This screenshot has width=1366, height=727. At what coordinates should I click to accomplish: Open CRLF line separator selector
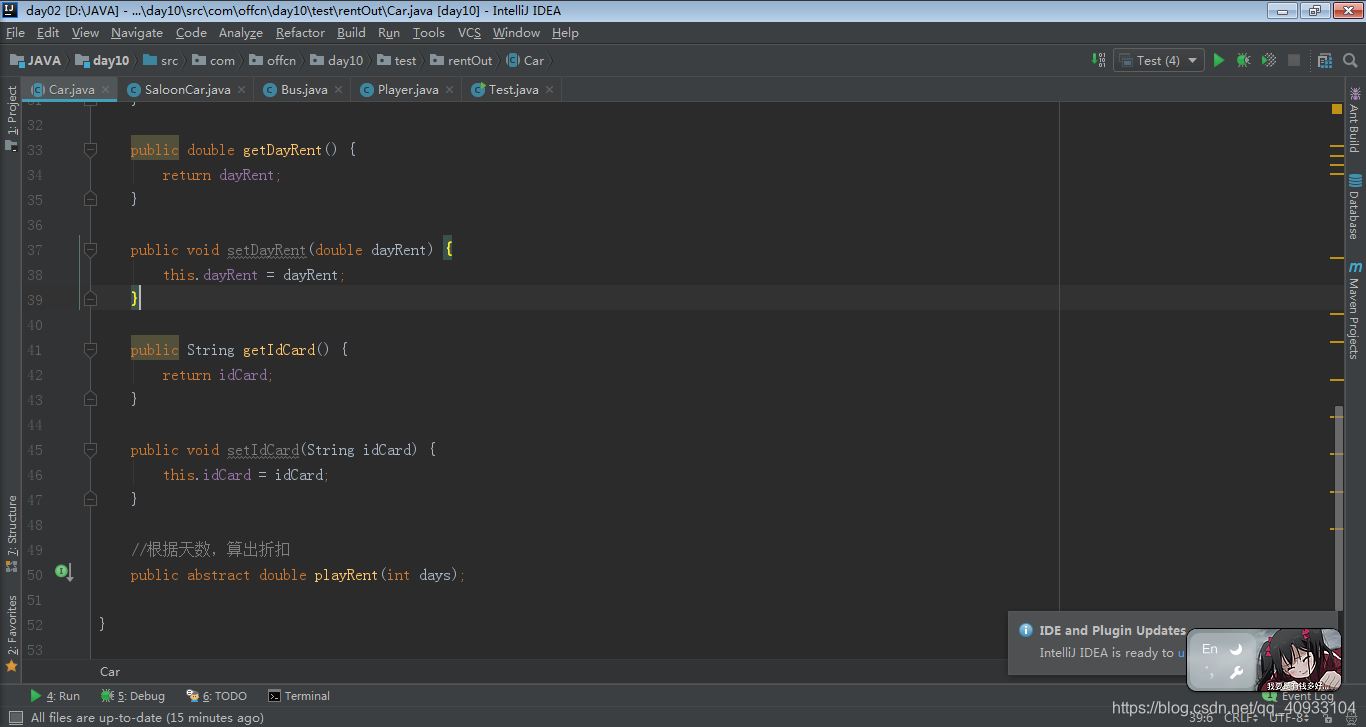coord(1241,717)
